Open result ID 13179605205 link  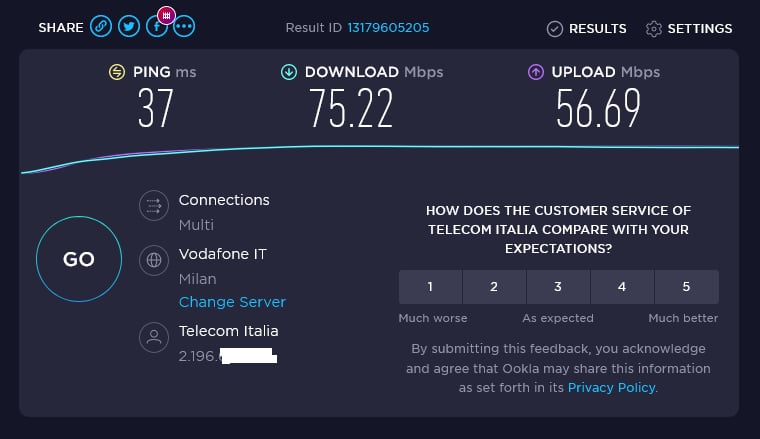click(388, 28)
